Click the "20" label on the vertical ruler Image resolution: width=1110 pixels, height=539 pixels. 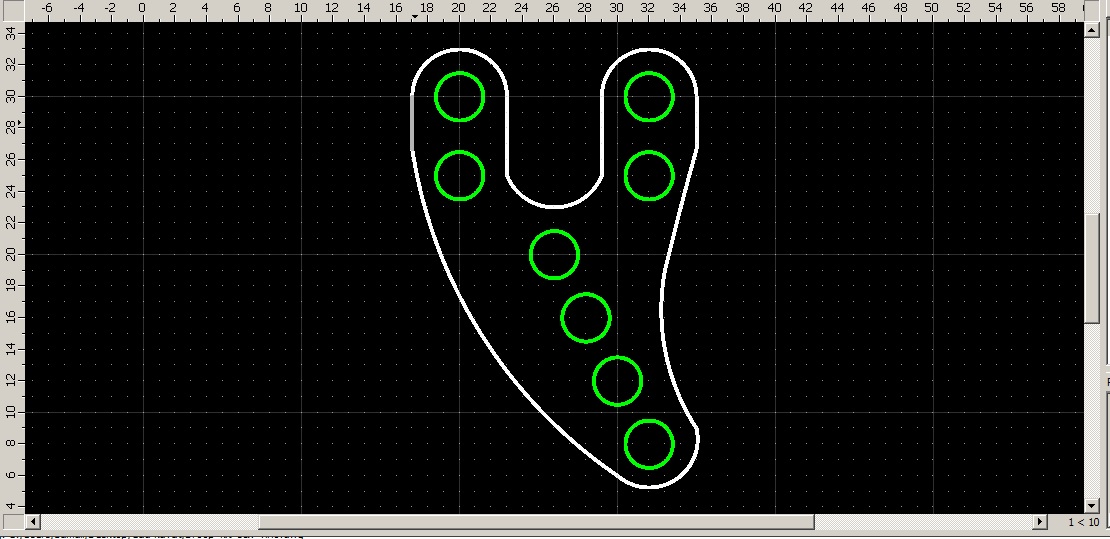(x=11, y=254)
